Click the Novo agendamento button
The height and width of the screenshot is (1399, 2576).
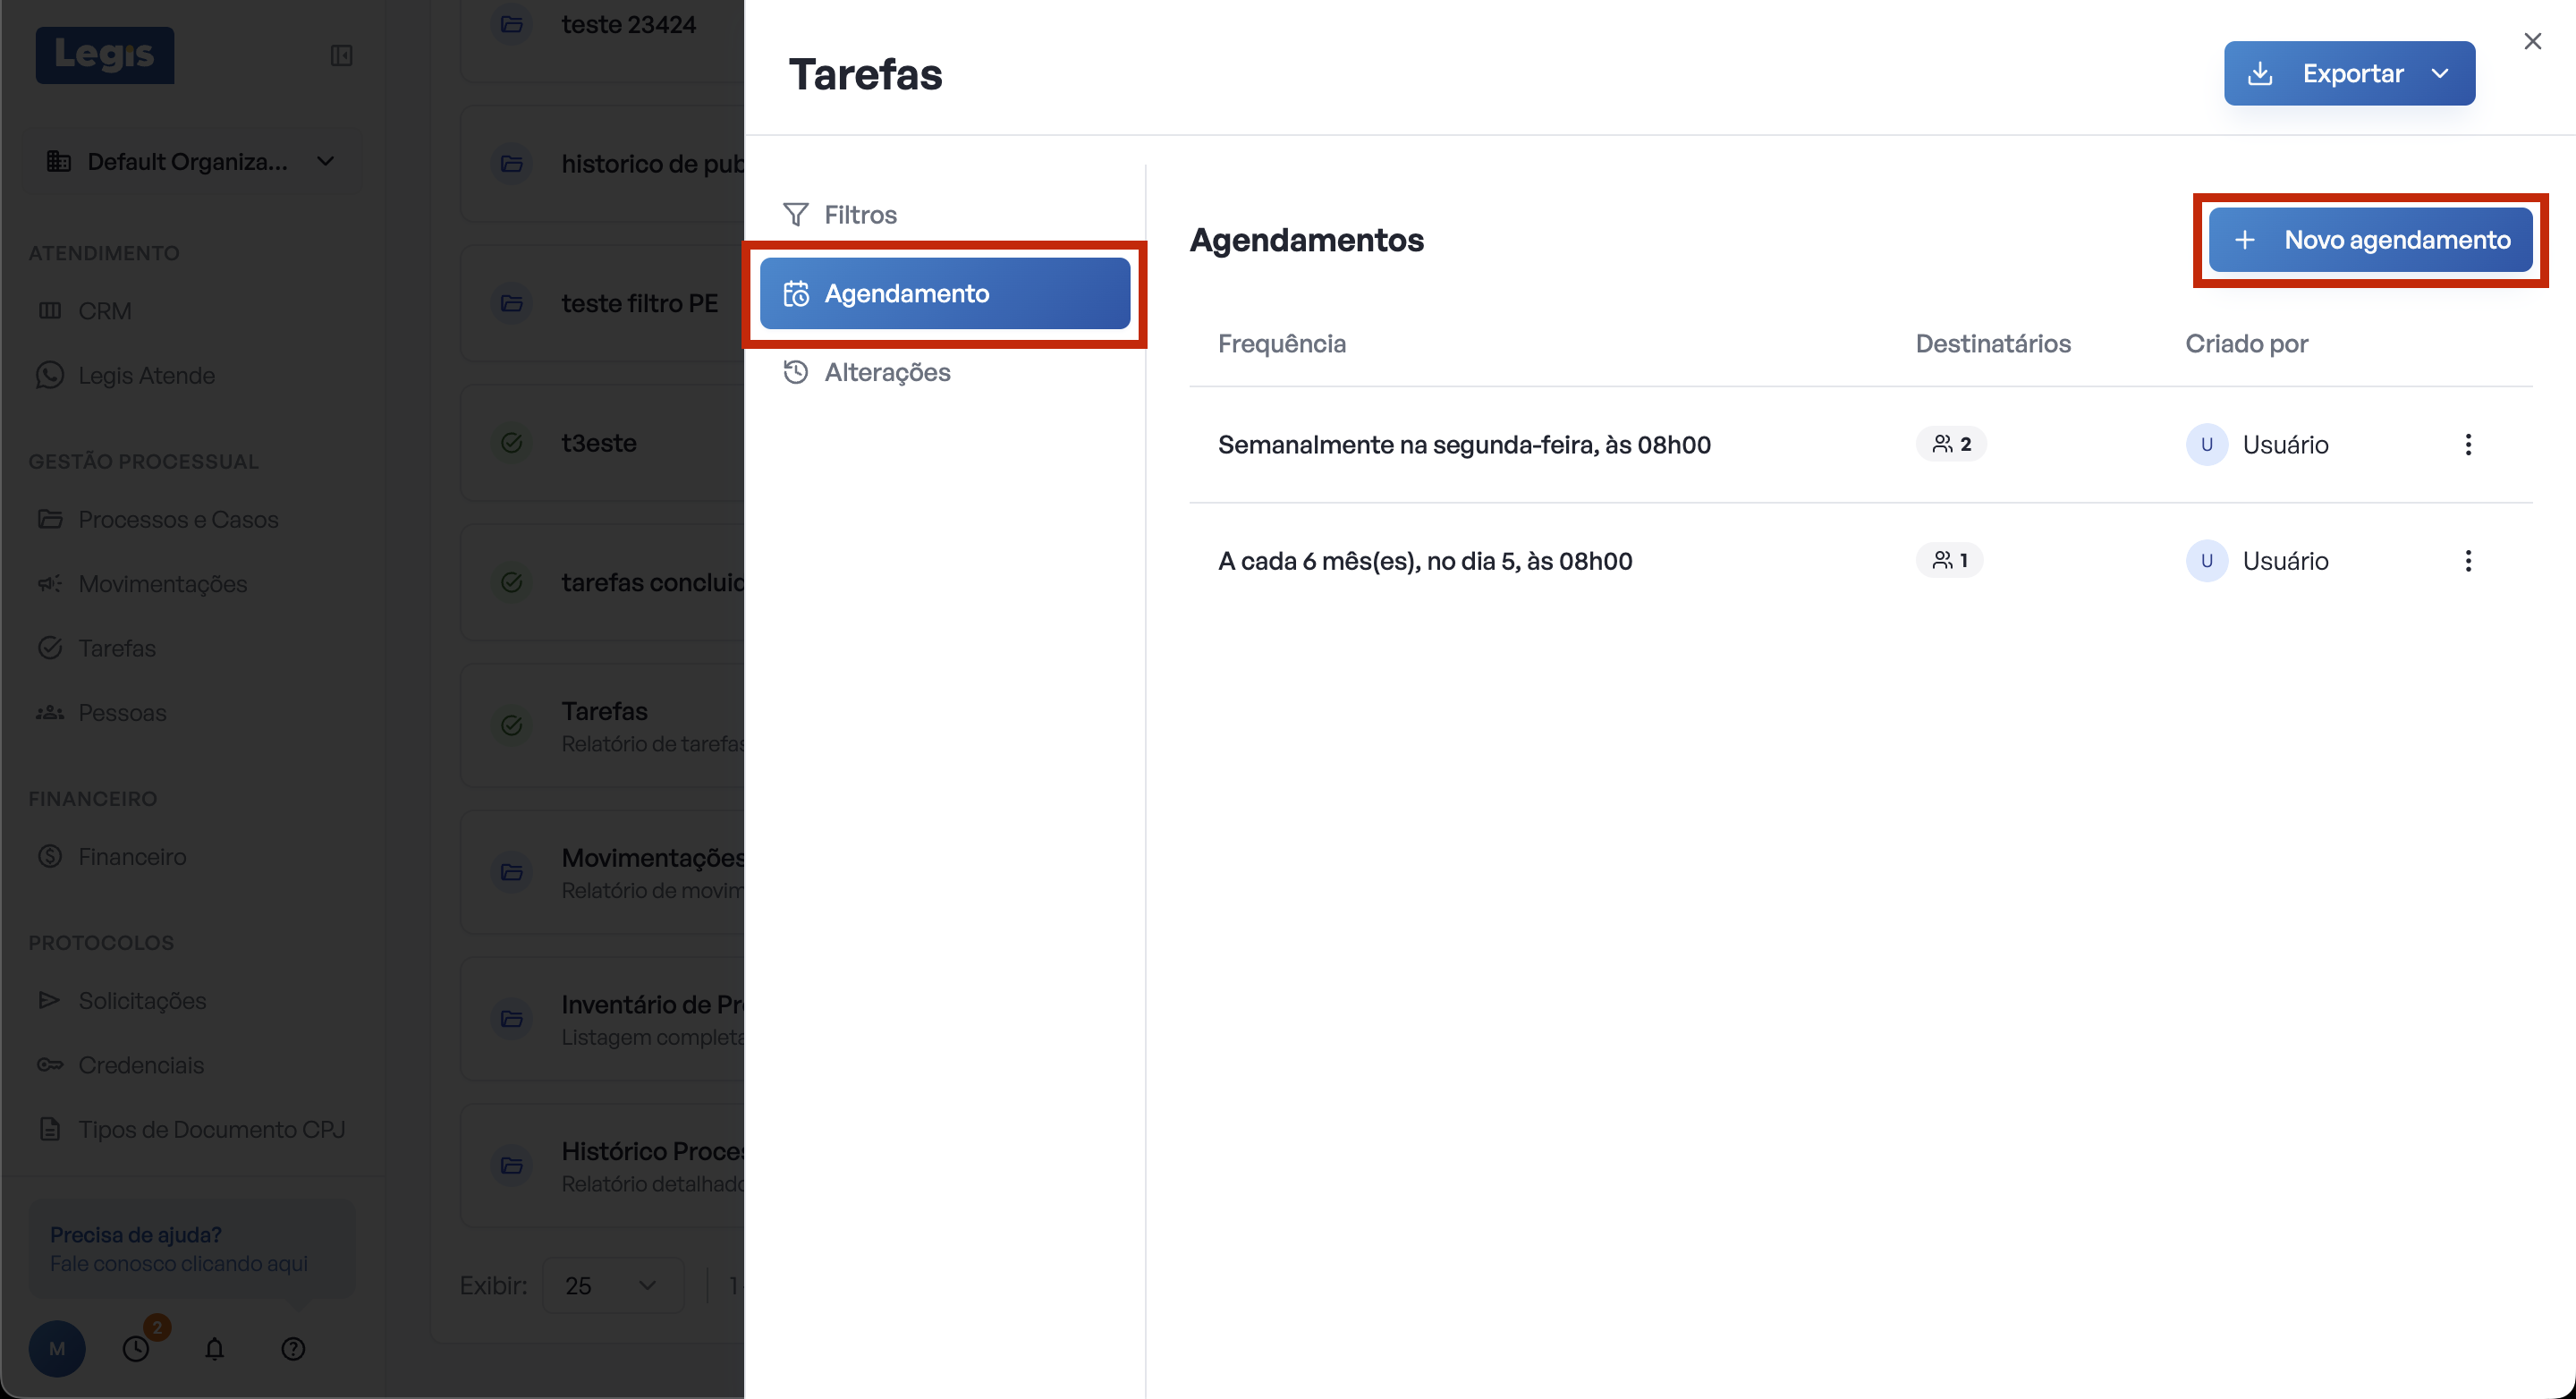tap(2370, 240)
